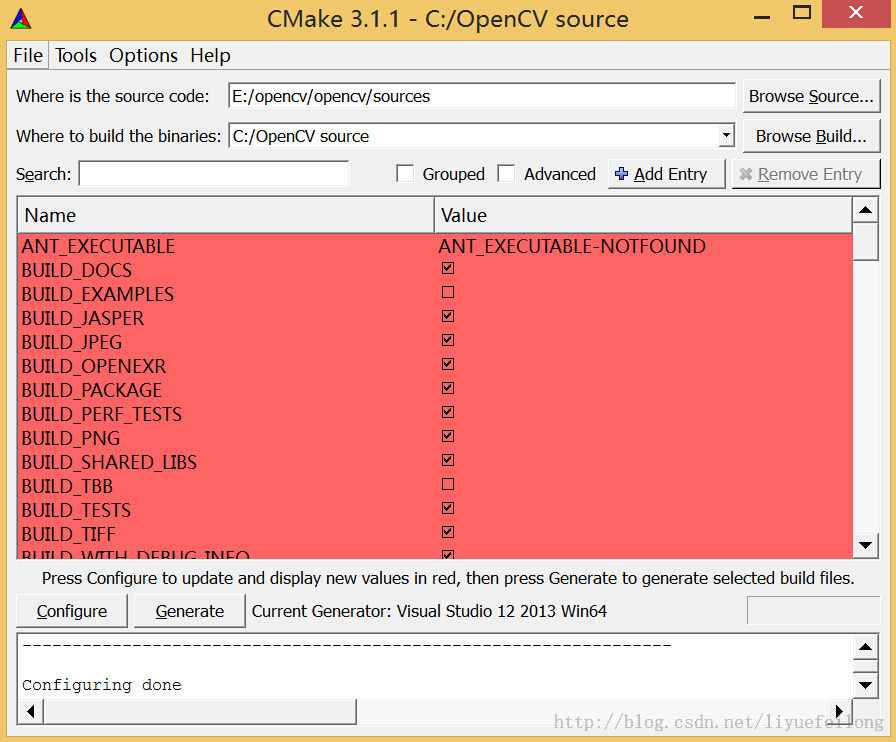The image size is (896, 742).
Task: Click the output log scroll-right arrow
Action: click(x=839, y=711)
